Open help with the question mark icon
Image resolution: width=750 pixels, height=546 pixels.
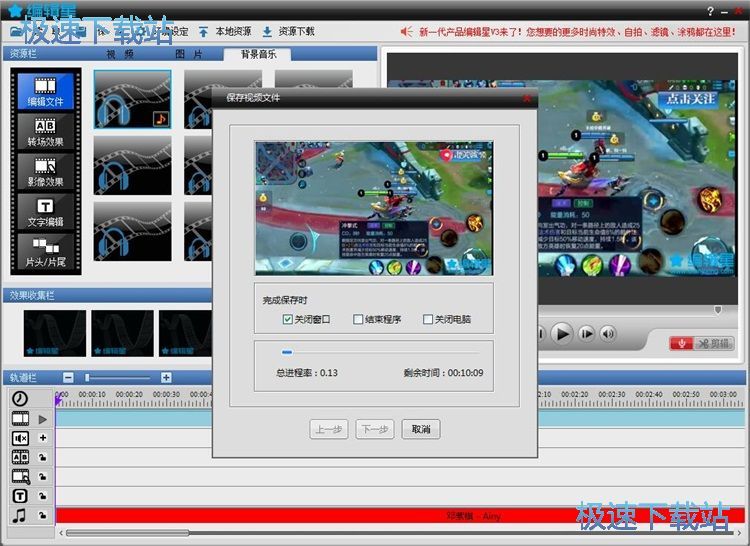point(710,11)
